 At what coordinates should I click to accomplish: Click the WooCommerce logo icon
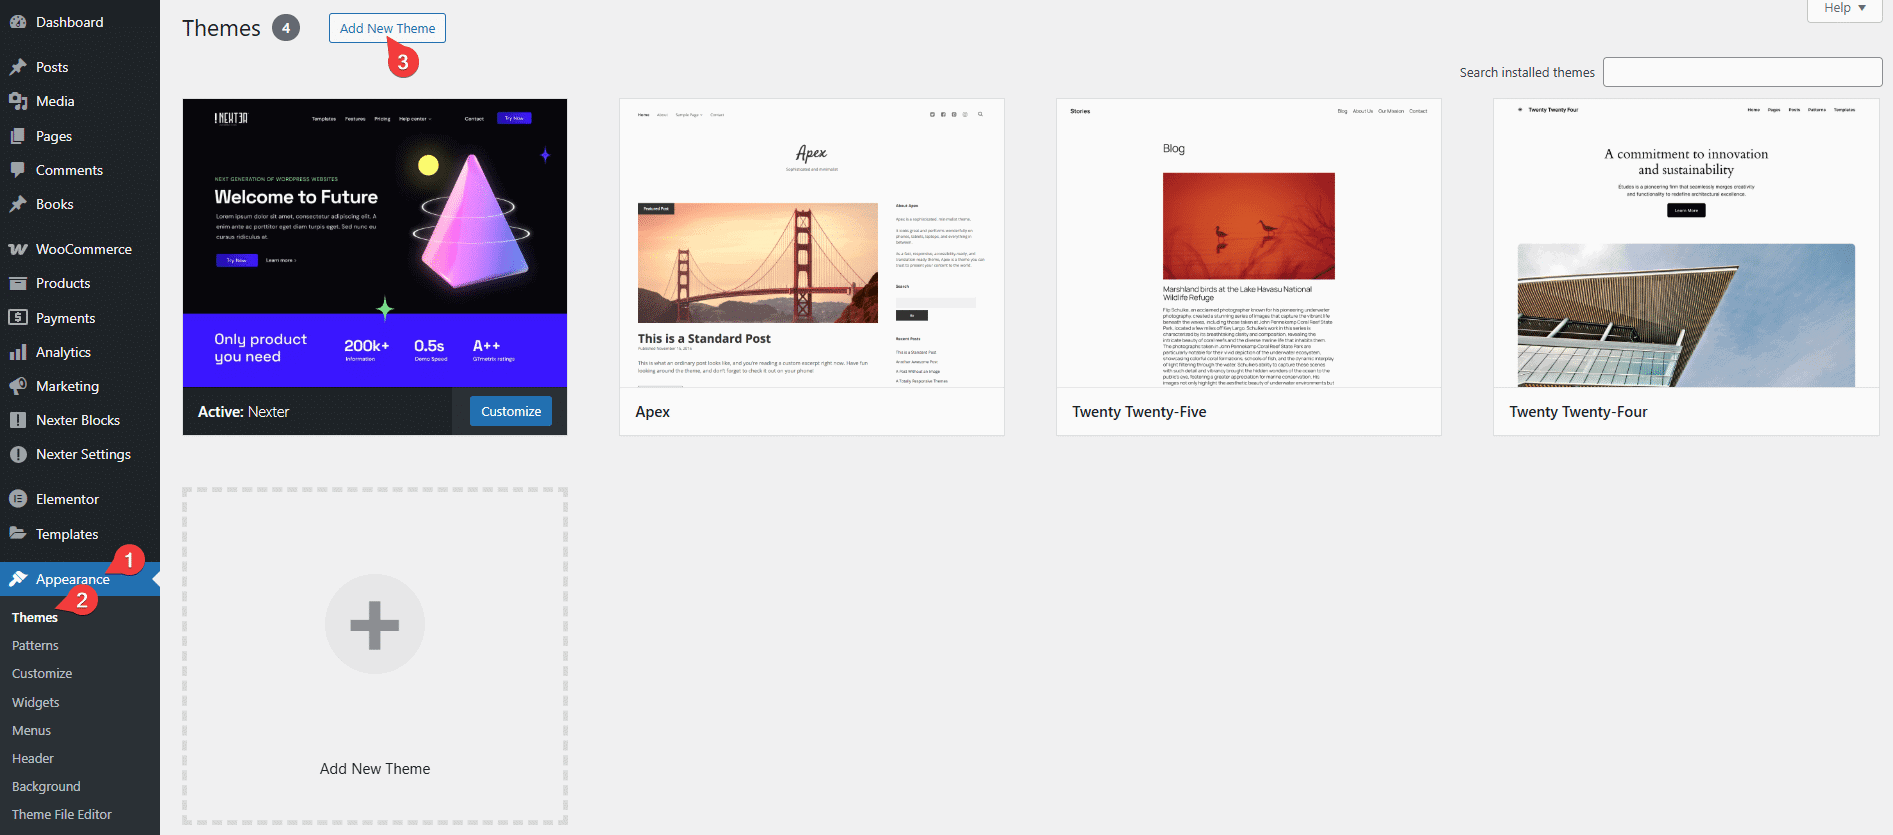coord(18,249)
